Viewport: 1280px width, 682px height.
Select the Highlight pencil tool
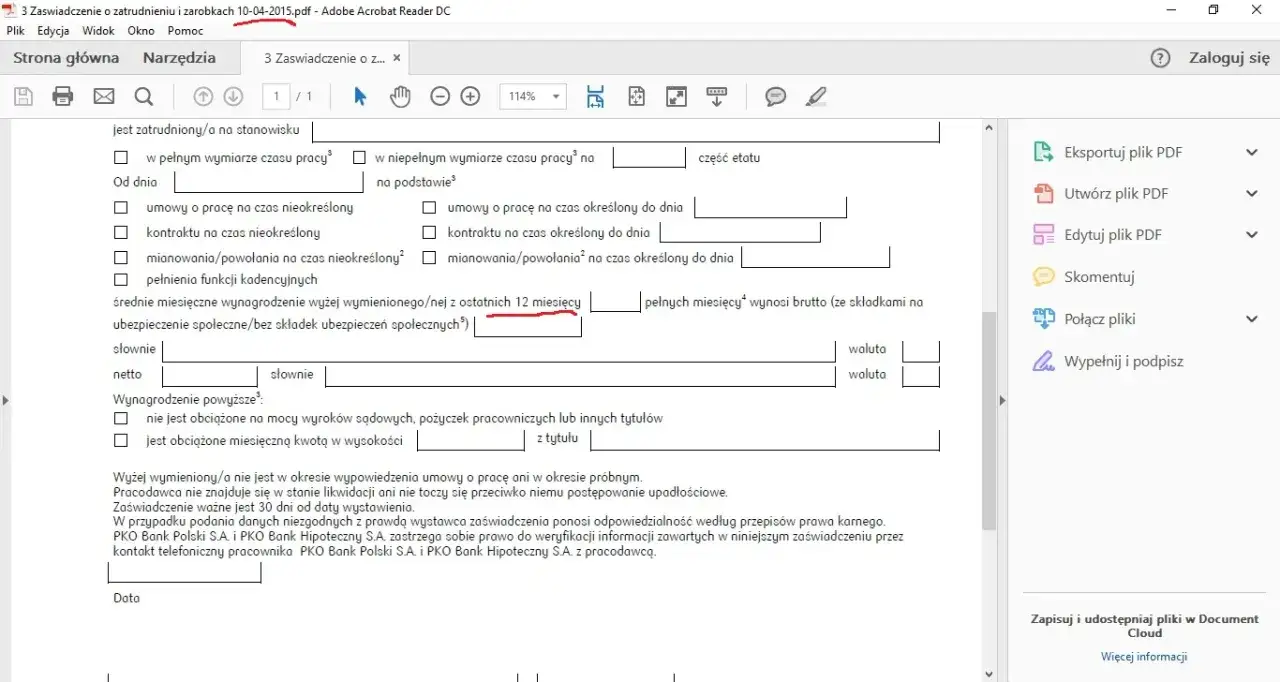point(816,96)
